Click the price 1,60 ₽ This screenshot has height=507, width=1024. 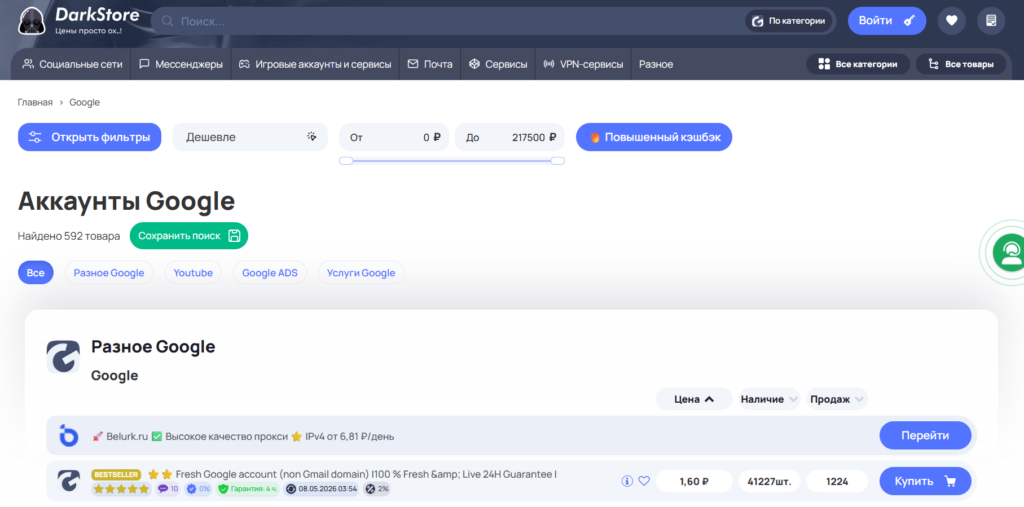694,482
